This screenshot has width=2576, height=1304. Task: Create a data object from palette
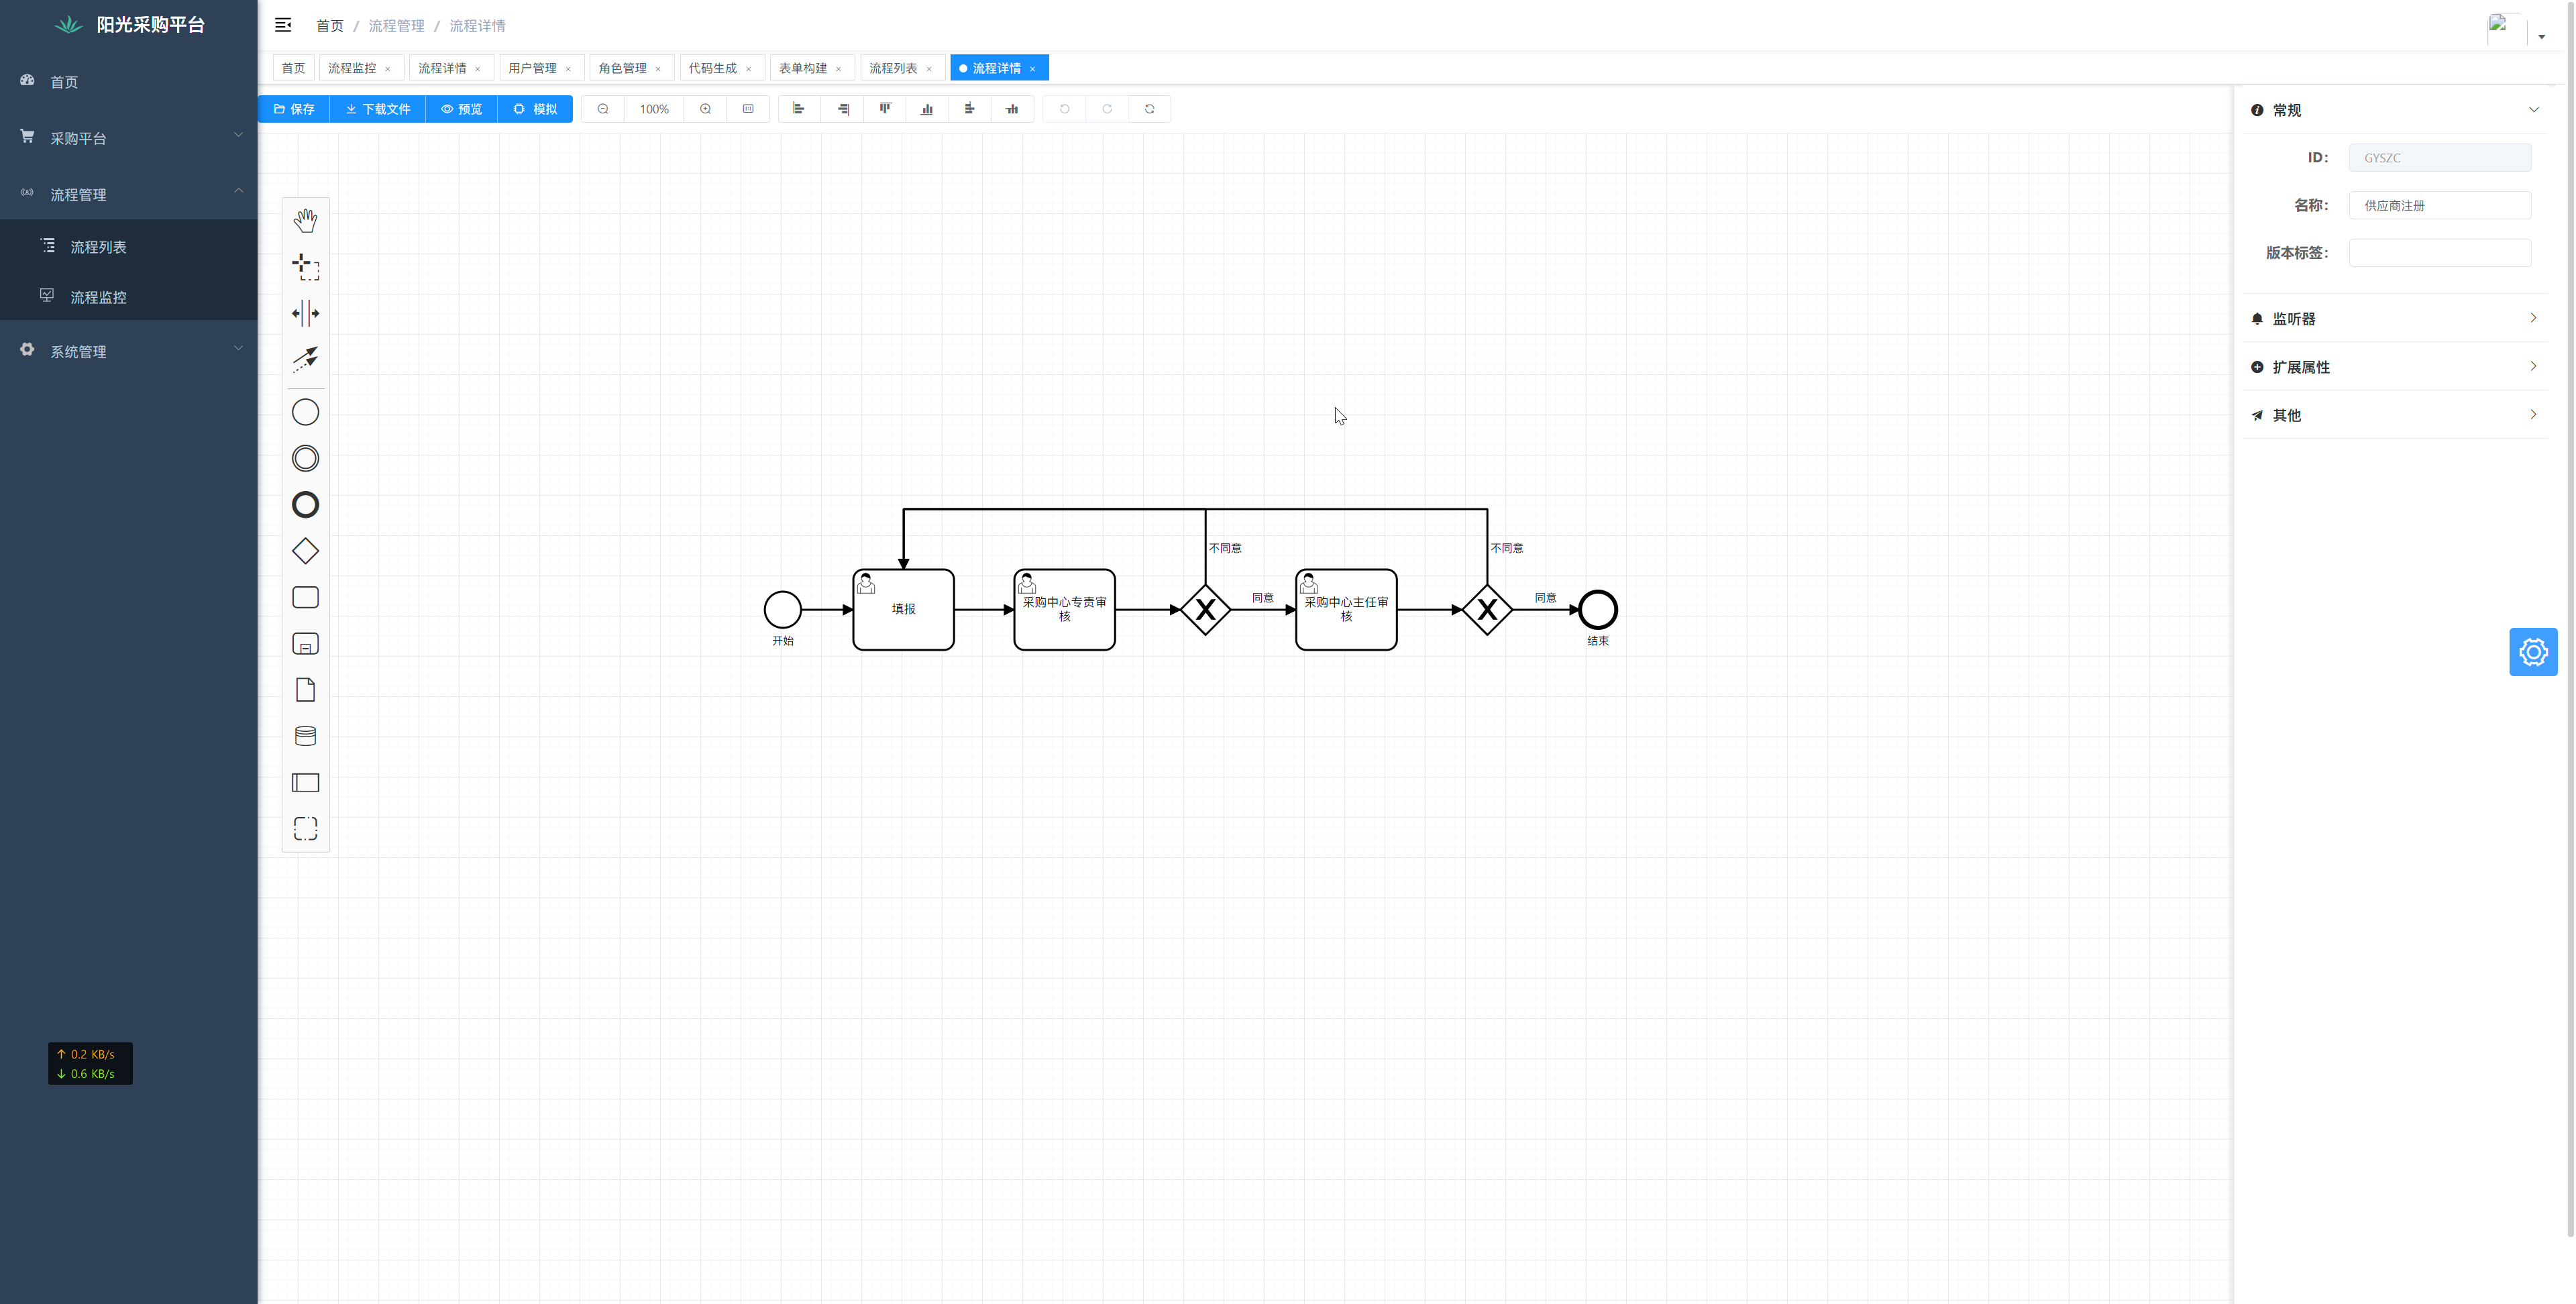coord(305,690)
